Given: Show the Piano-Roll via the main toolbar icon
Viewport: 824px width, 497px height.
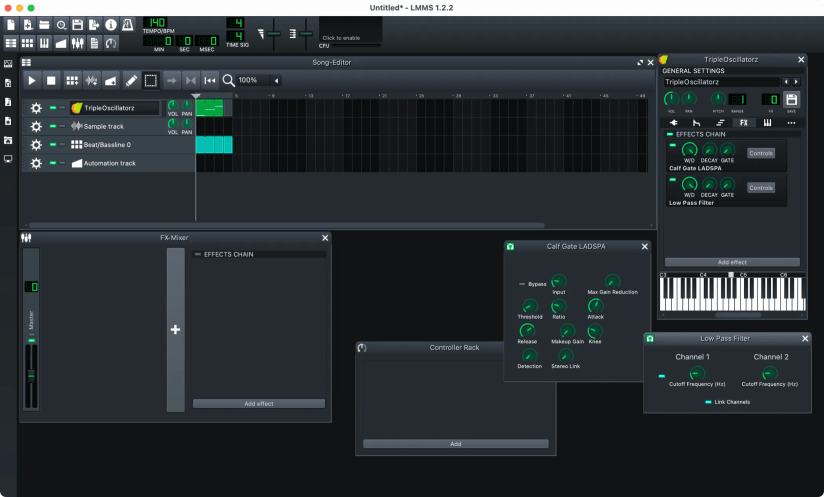Looking at the screenshot, I should point(44,43).
